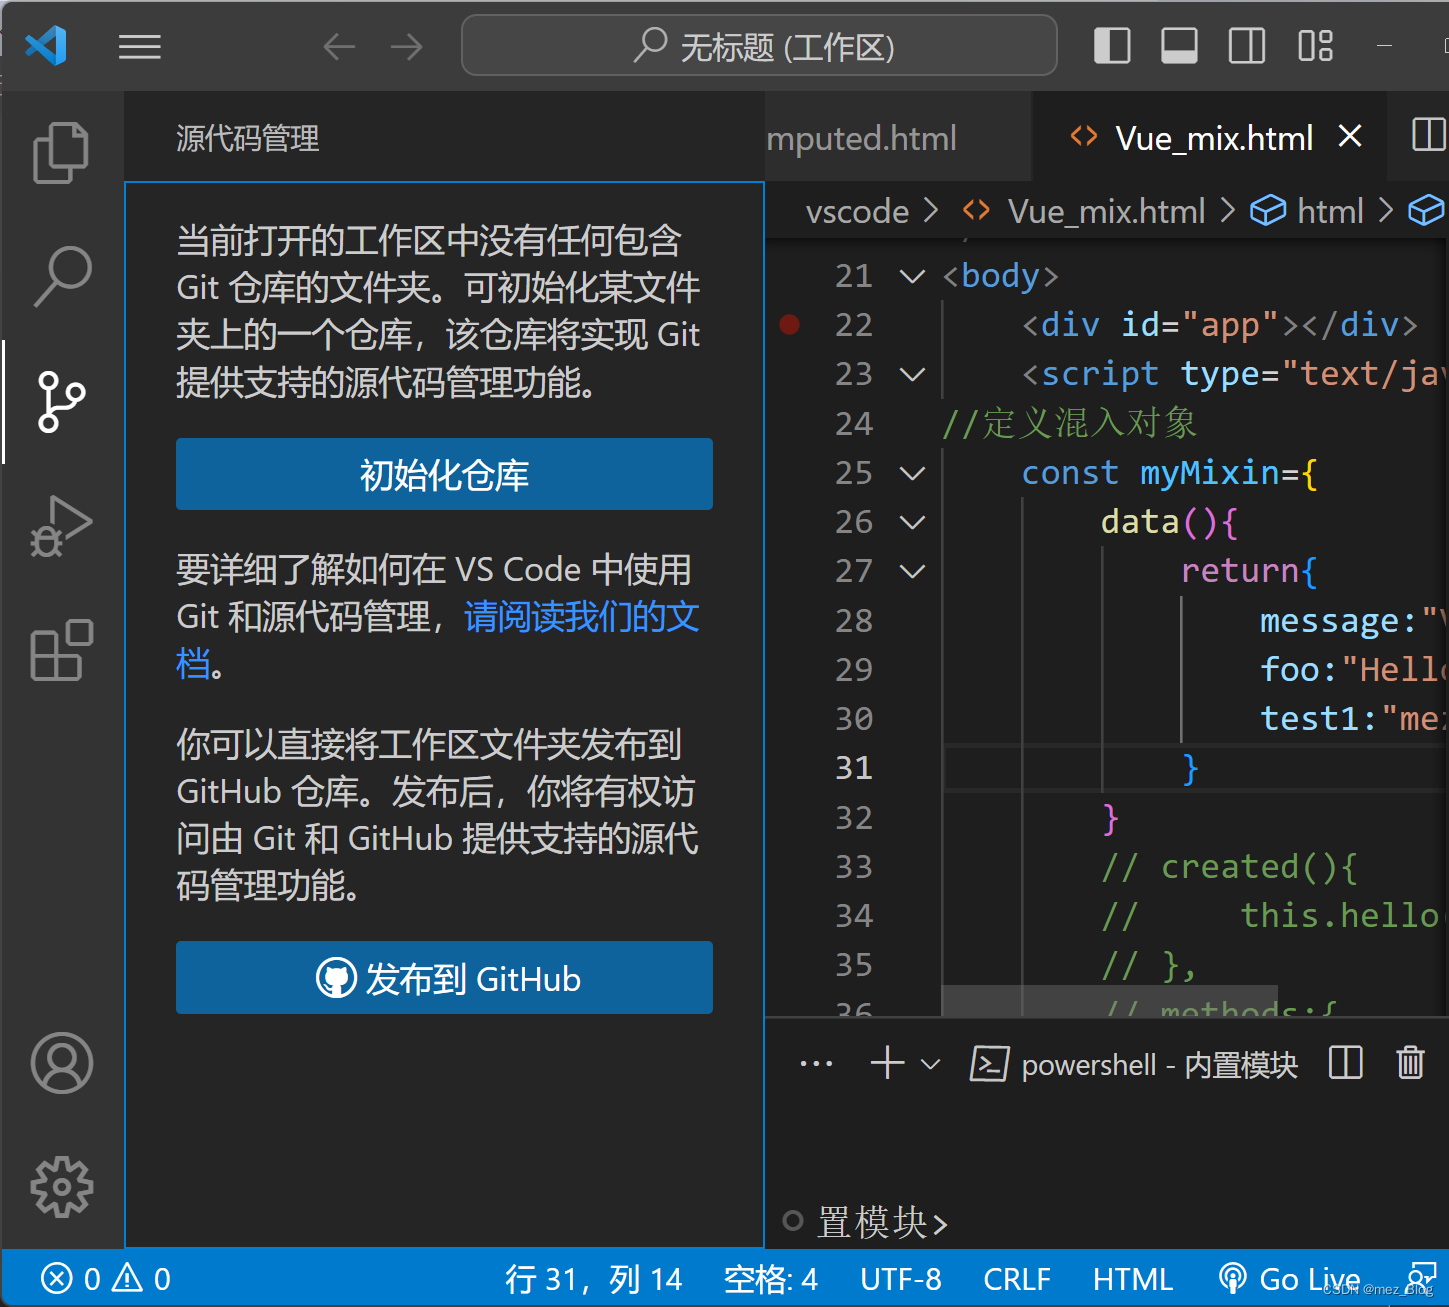Remove the breakpoint on line 22

point(789,324)
